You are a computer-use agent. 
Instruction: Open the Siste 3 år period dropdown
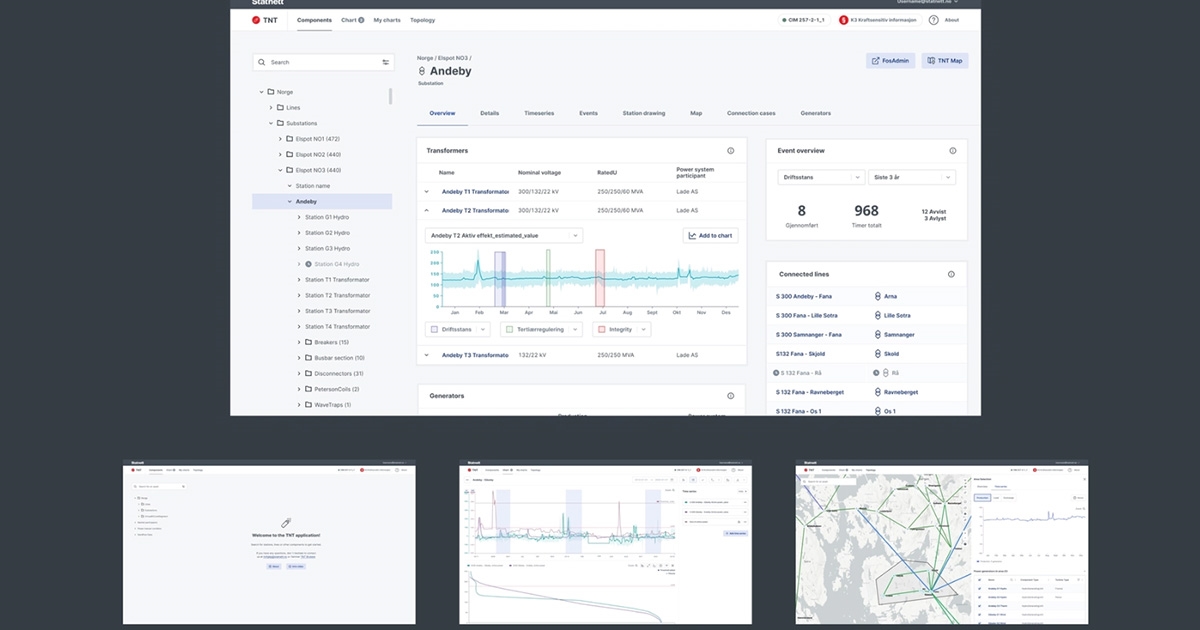[x=911, y=177]
